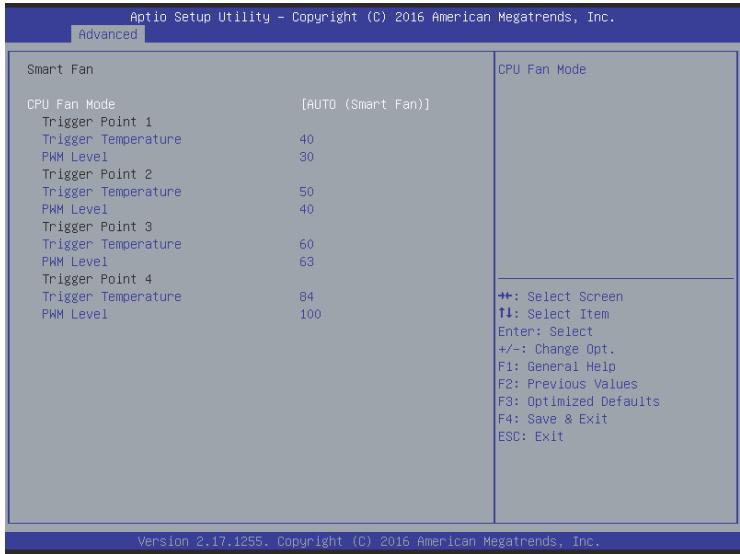Edit Trigger Point 1 temperature value 40

point(306,140)
